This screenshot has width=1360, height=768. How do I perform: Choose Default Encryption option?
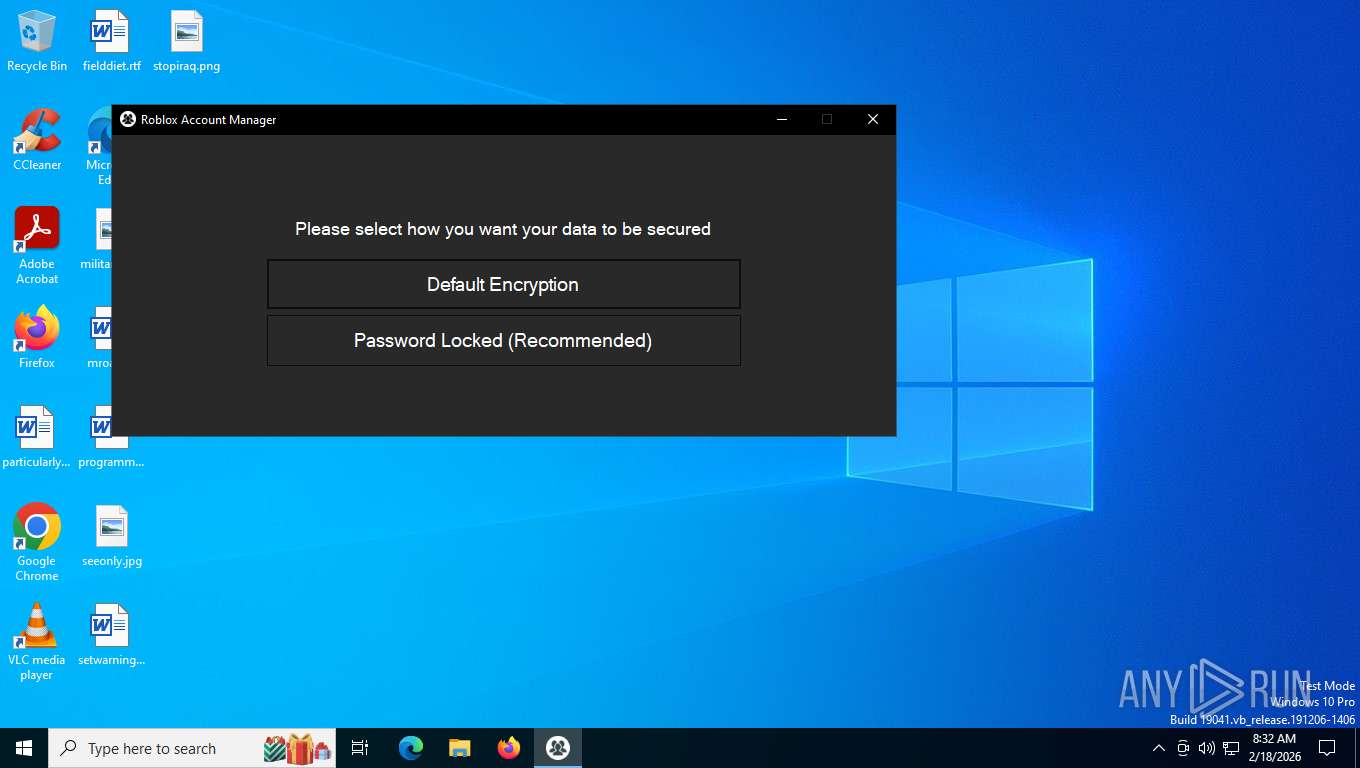503,284
